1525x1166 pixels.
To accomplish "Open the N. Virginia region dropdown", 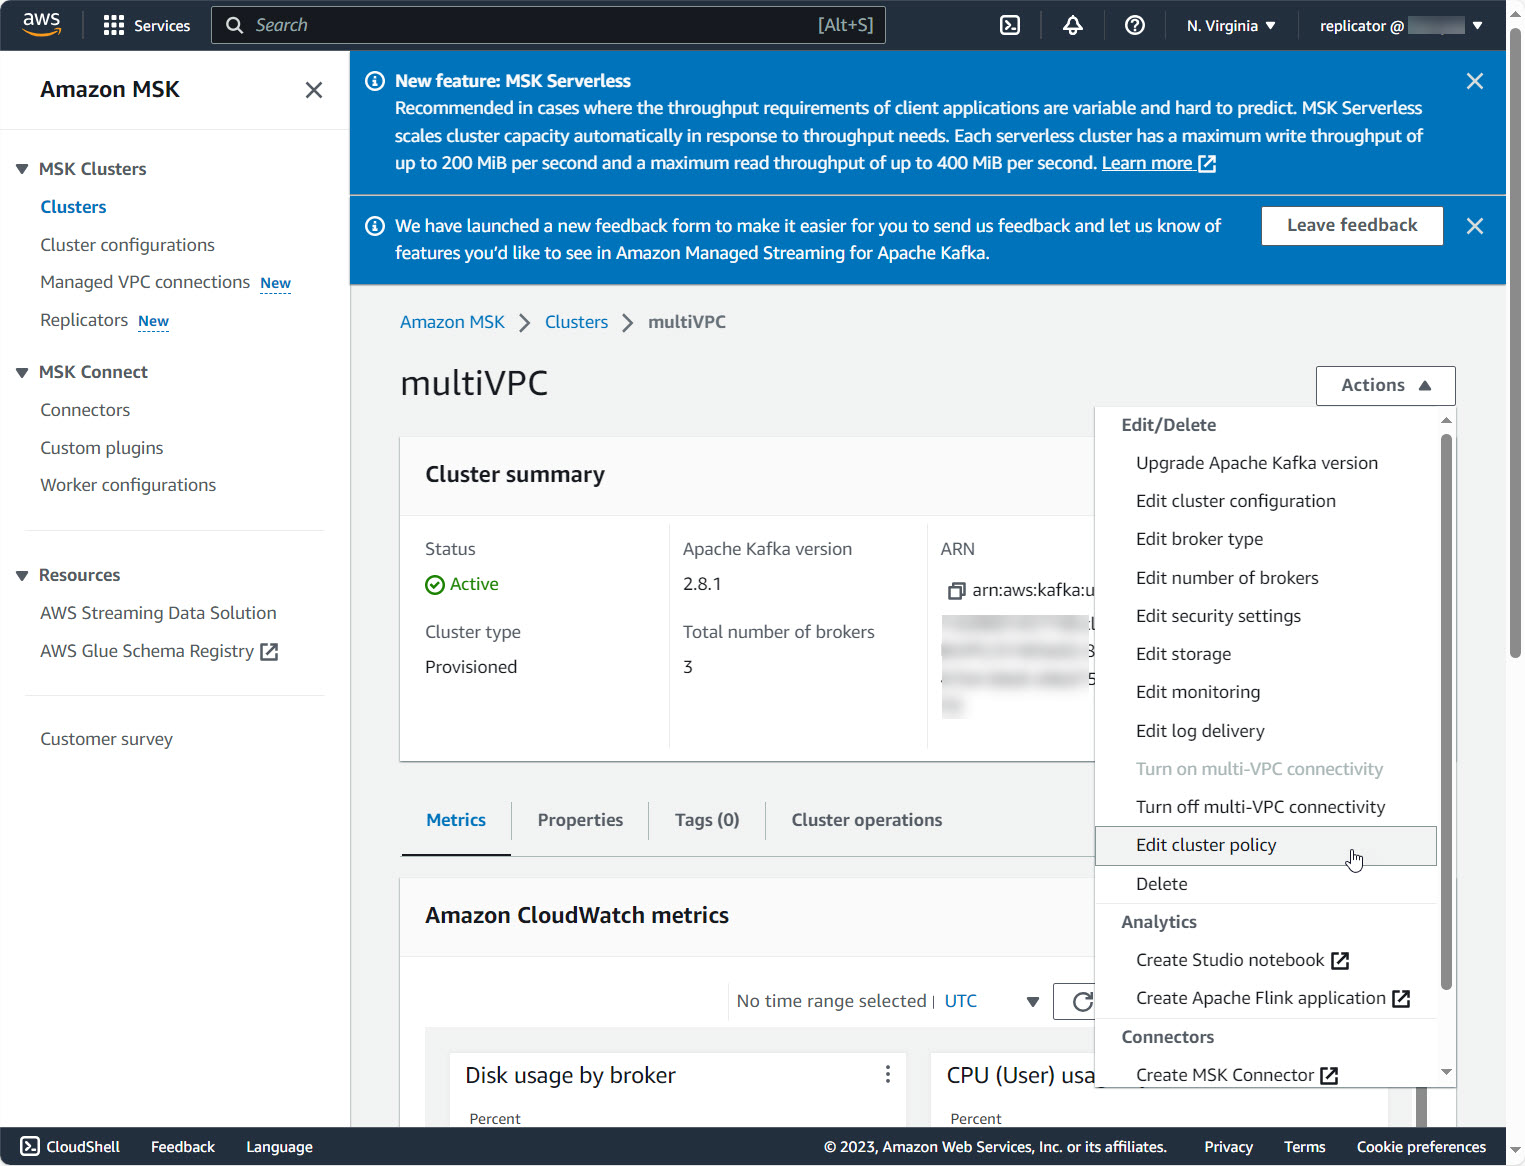I will [x=1231, y=25].
